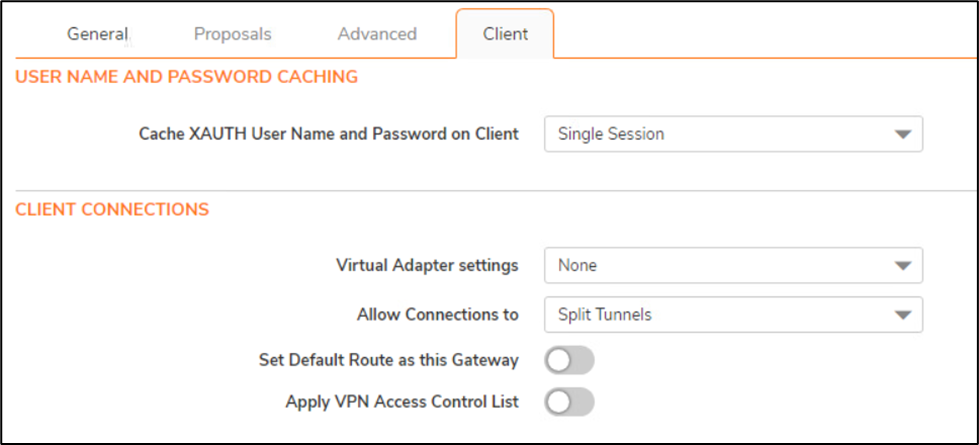
Task: Click the divider line above Client Connections
Action: click(489, 190)
